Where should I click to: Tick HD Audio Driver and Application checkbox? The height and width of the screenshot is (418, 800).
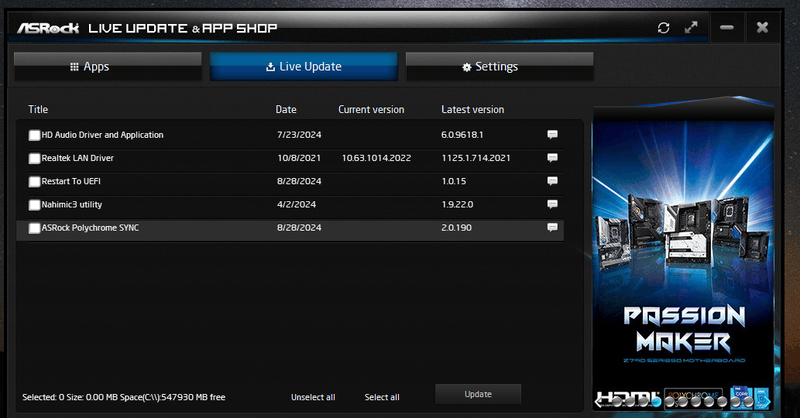(34, 135)
